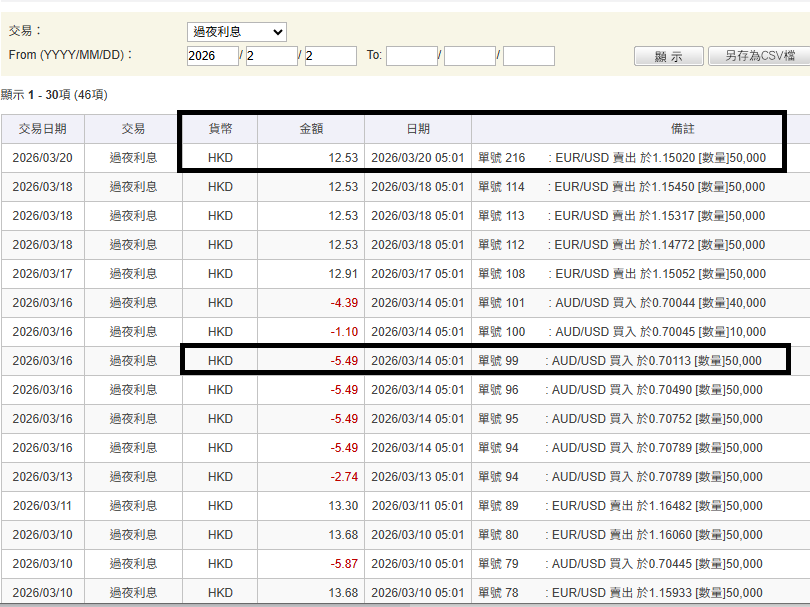Click the From month input field
This screenshot has height=607, width=810.
[272, 56]
